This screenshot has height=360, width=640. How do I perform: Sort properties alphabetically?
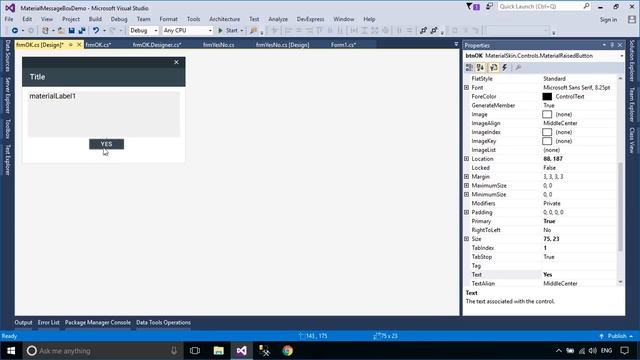tap(480, 68)
